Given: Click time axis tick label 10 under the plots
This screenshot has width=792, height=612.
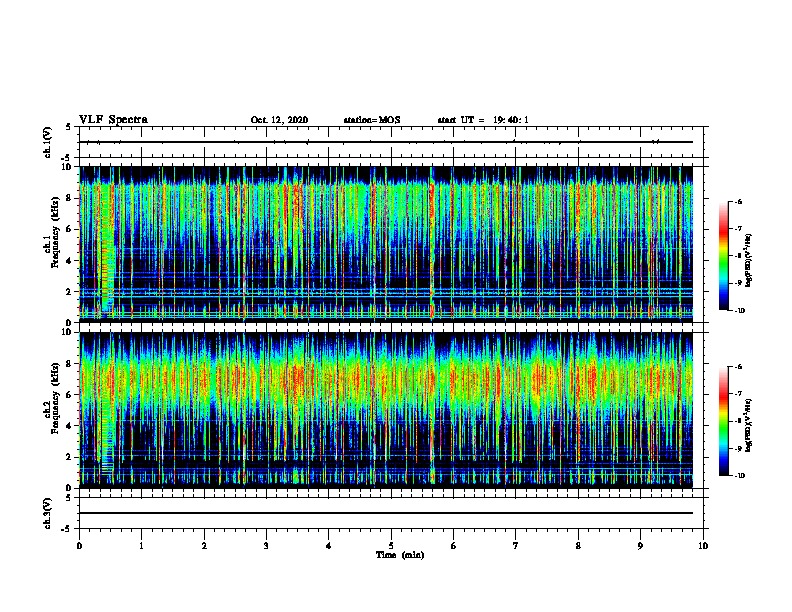Looking at the screenshot, I should coord(703,546).
